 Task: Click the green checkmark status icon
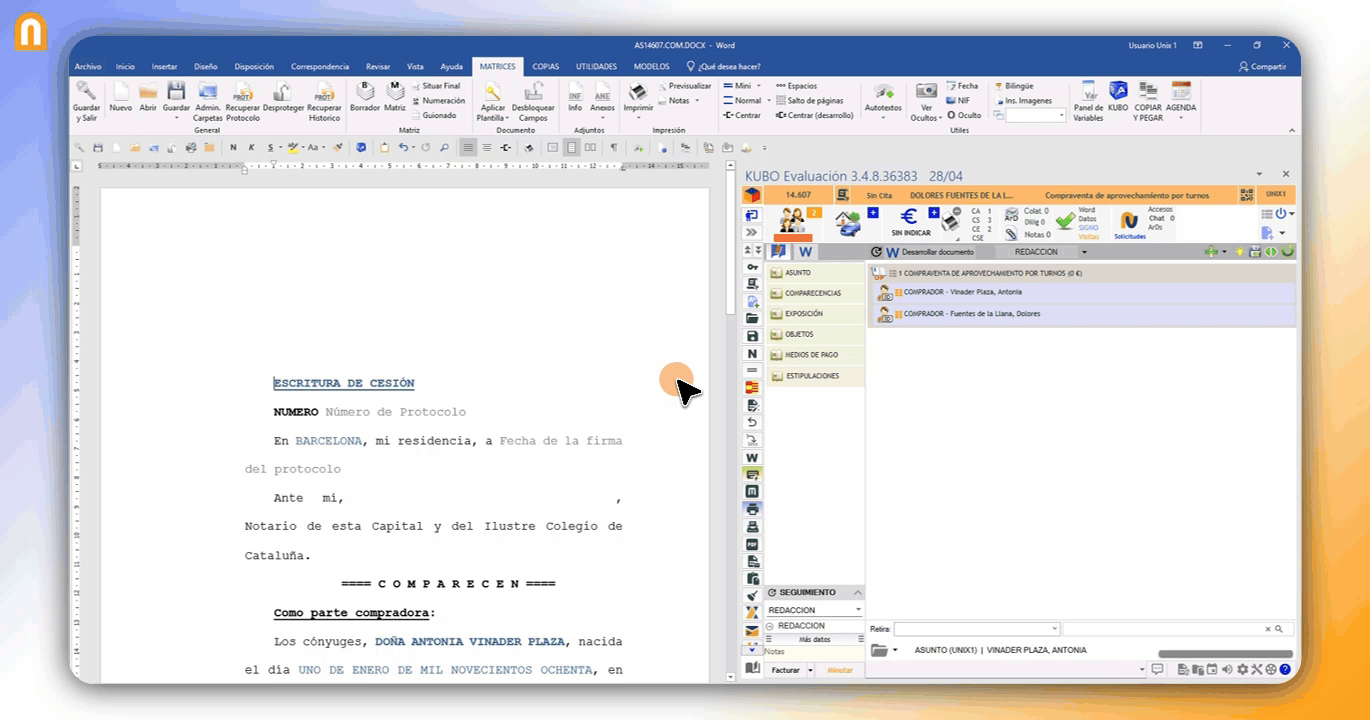point(1065,221)
